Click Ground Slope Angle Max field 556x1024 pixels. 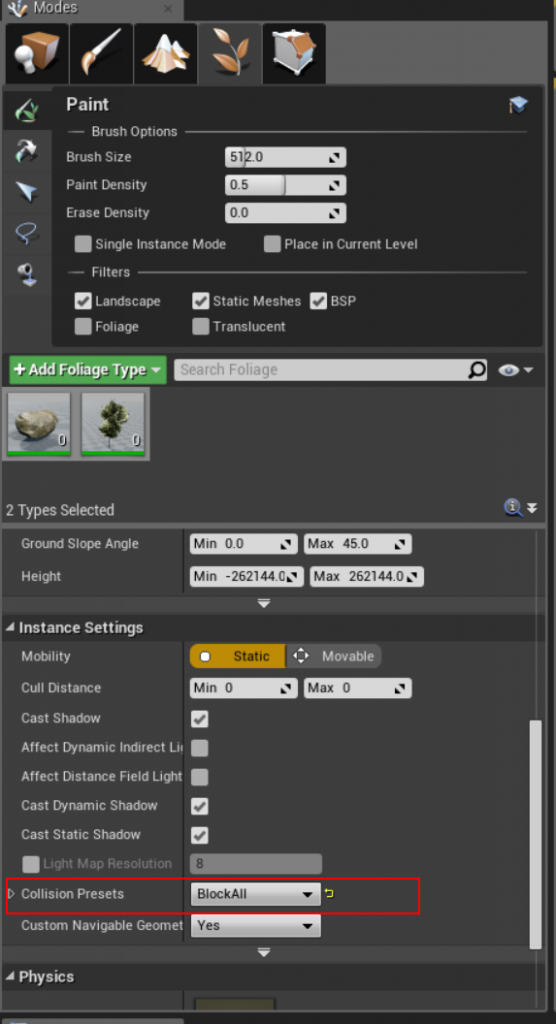(x=357, y=544)
